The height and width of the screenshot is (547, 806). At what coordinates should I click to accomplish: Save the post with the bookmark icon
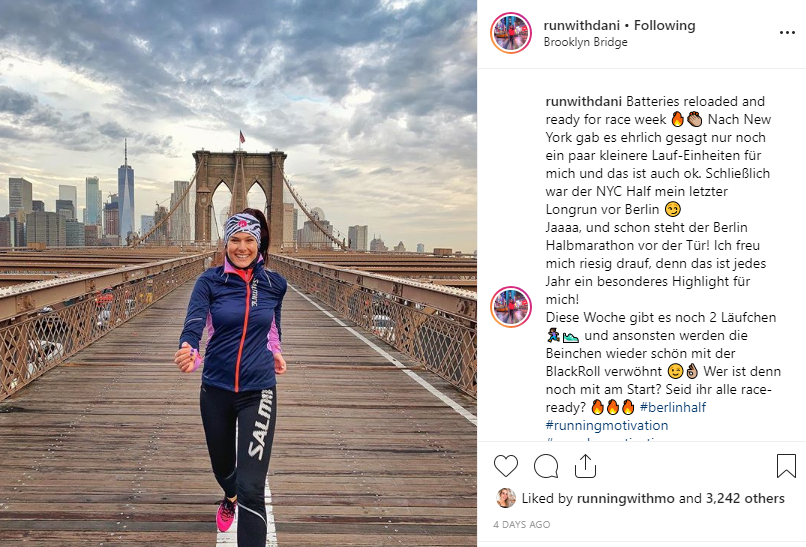click(x=786, y=466)
